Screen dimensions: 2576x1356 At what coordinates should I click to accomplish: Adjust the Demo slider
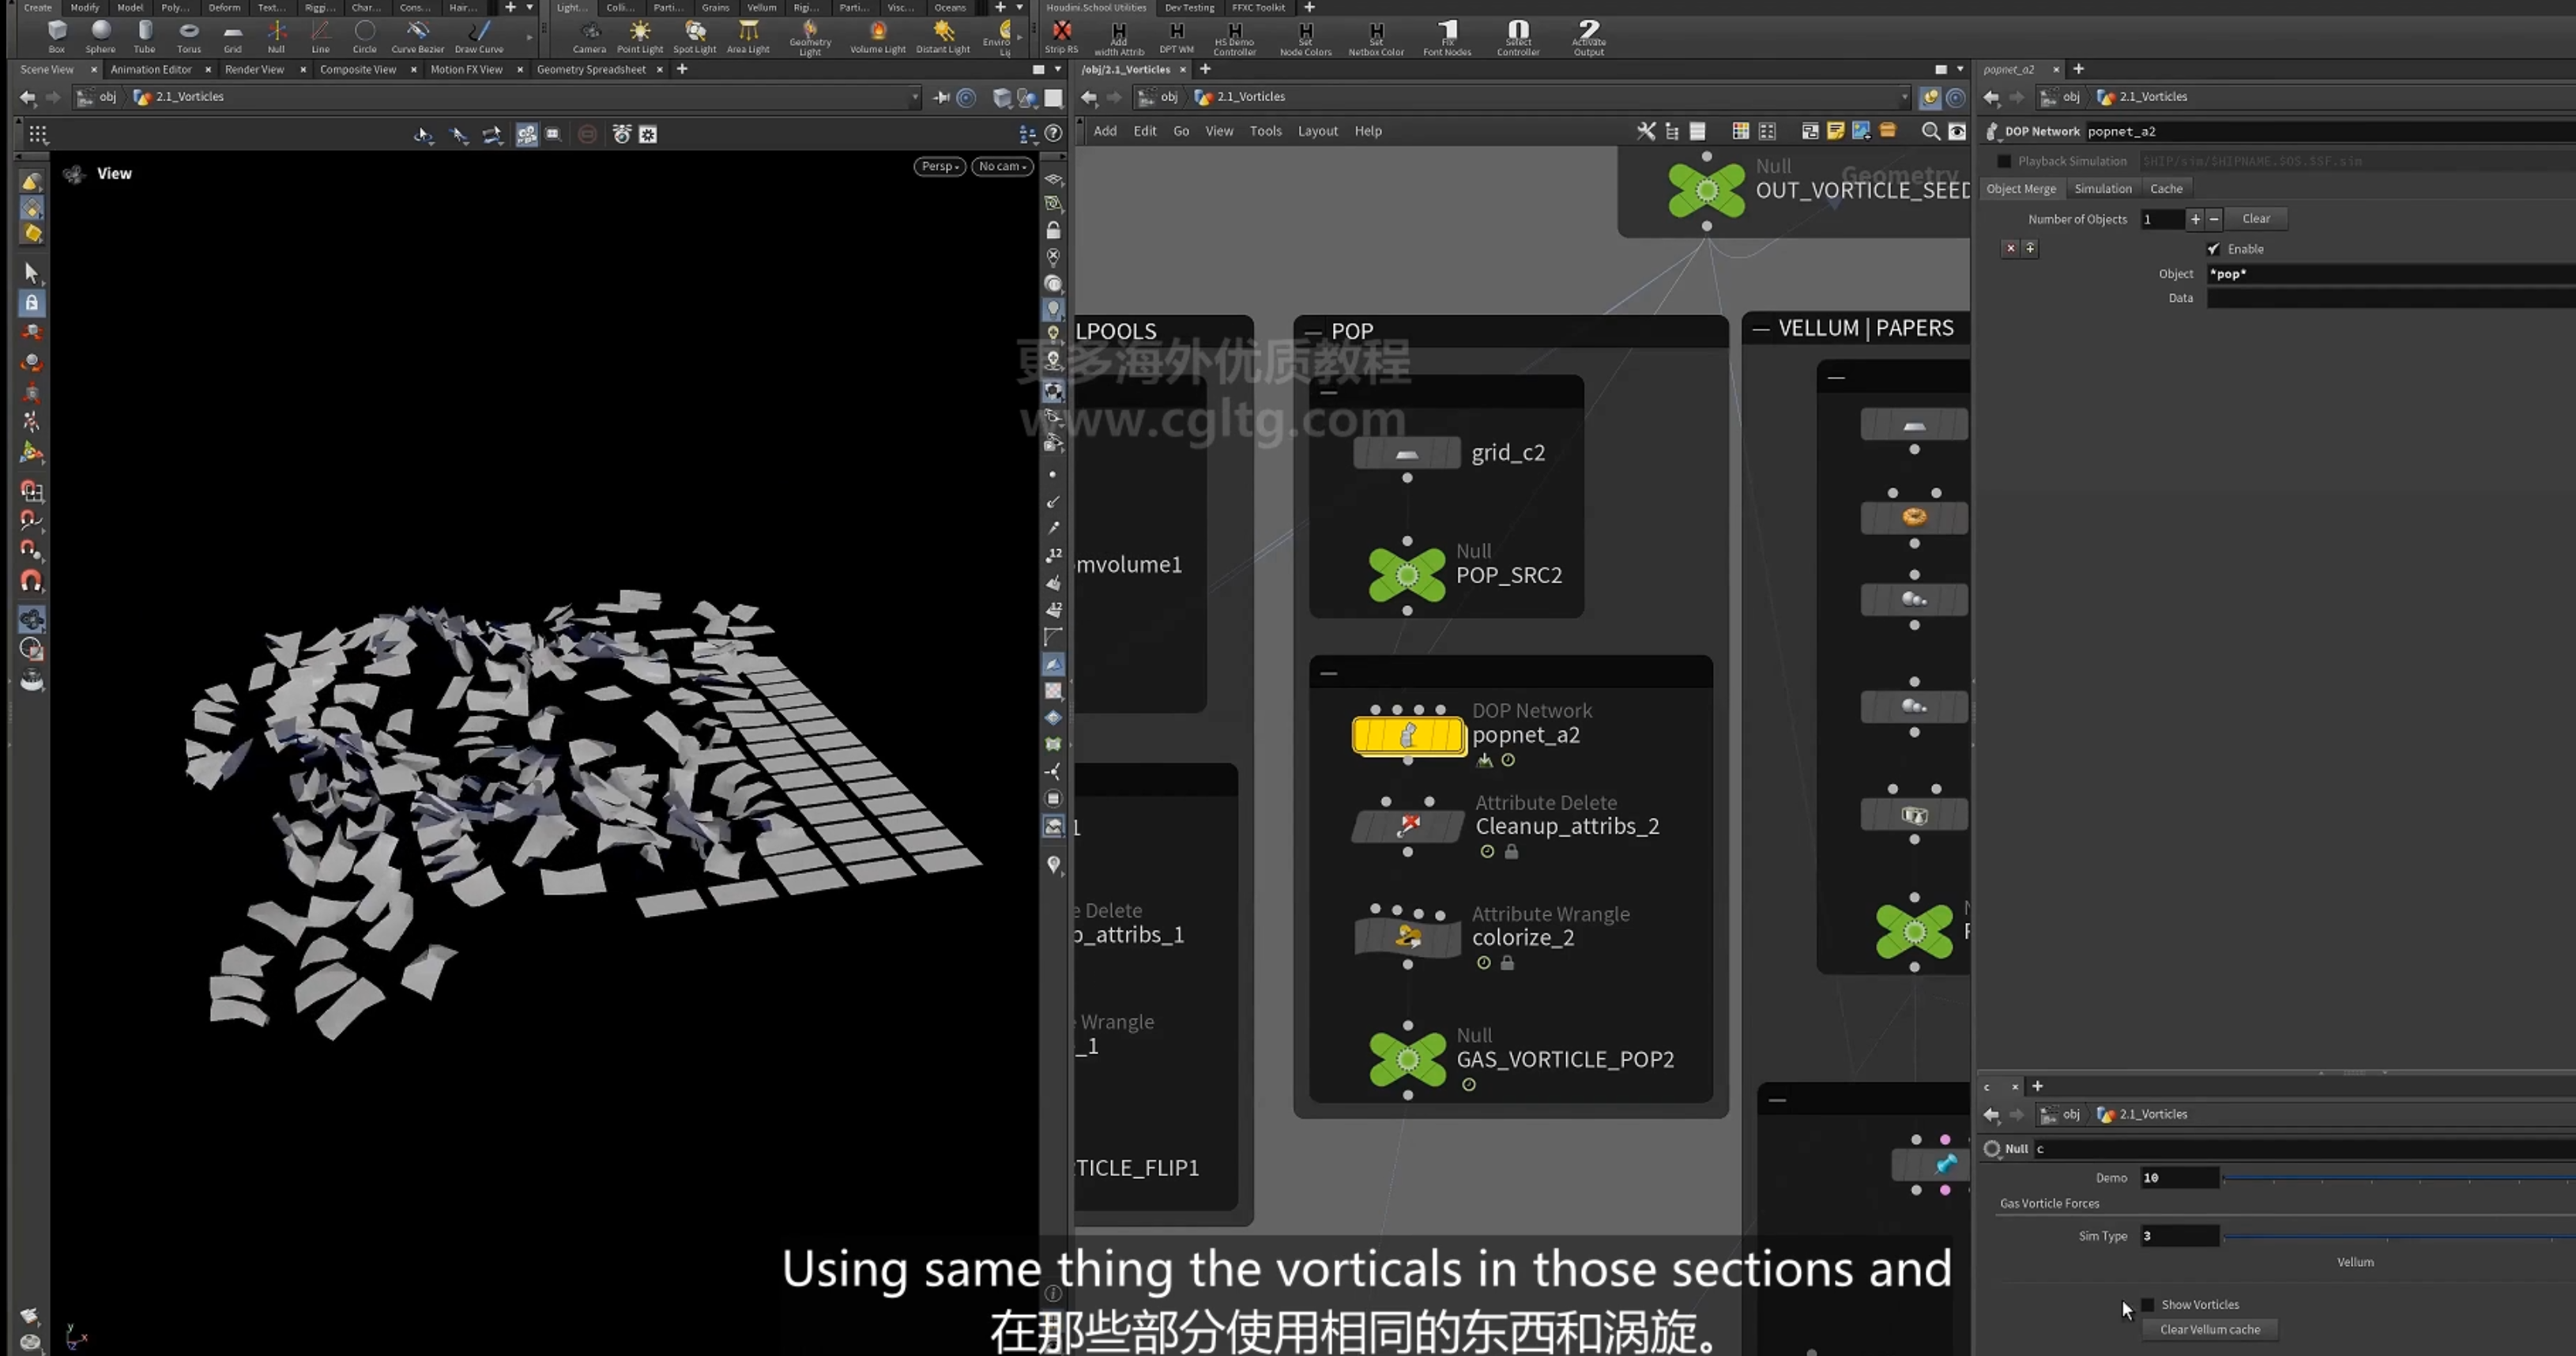[x=2399, y=1178]
